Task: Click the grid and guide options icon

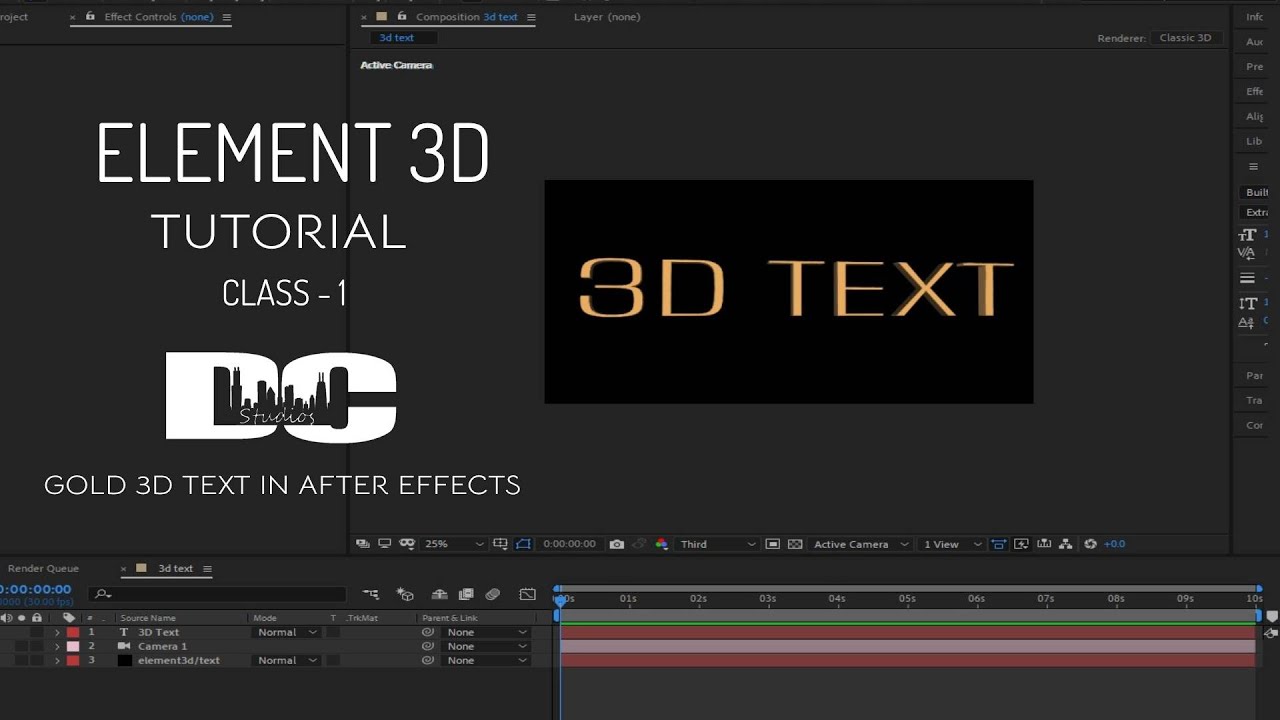Action: (x=501, y=544)
